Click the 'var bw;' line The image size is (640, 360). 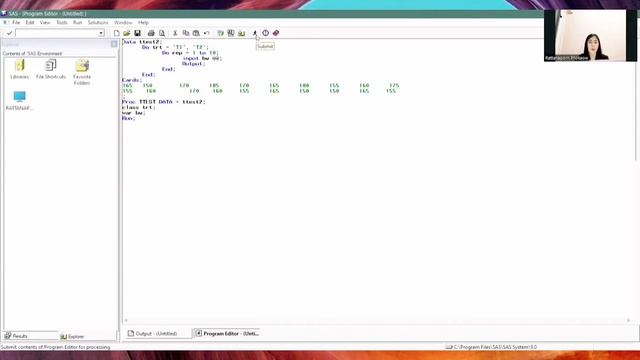(x=133, y=113)
